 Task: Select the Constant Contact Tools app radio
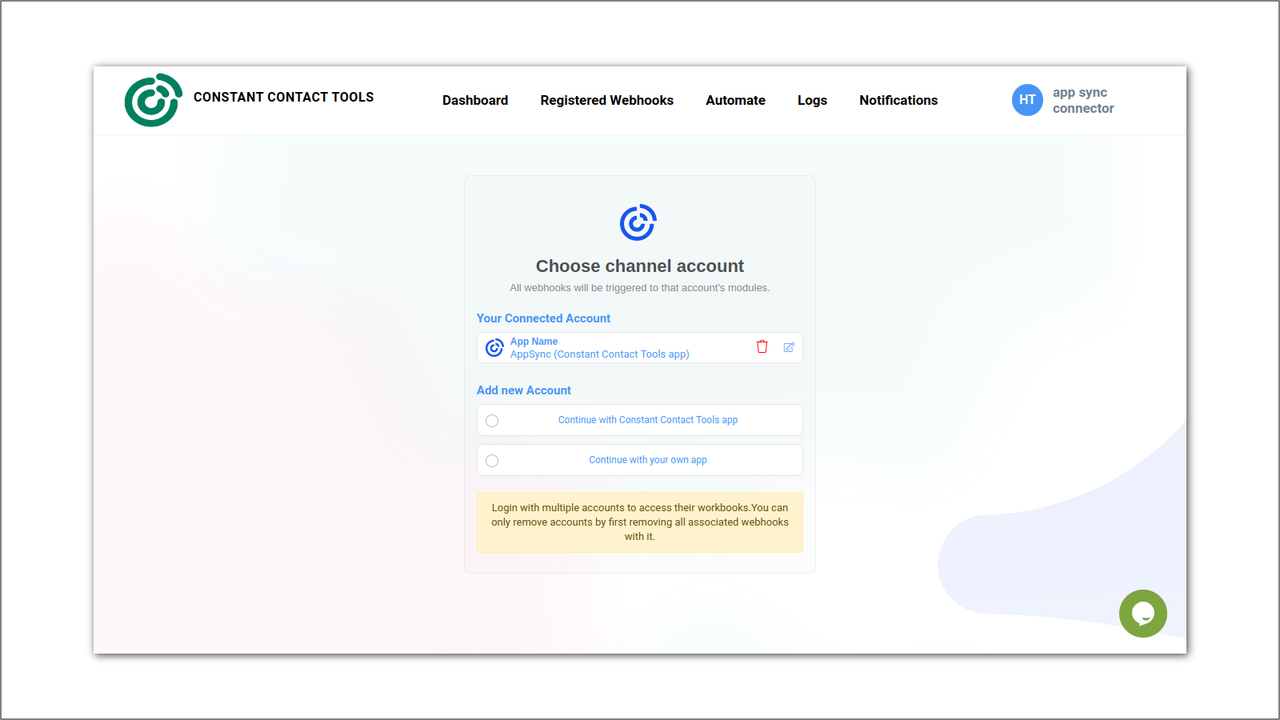coord(492,421)
